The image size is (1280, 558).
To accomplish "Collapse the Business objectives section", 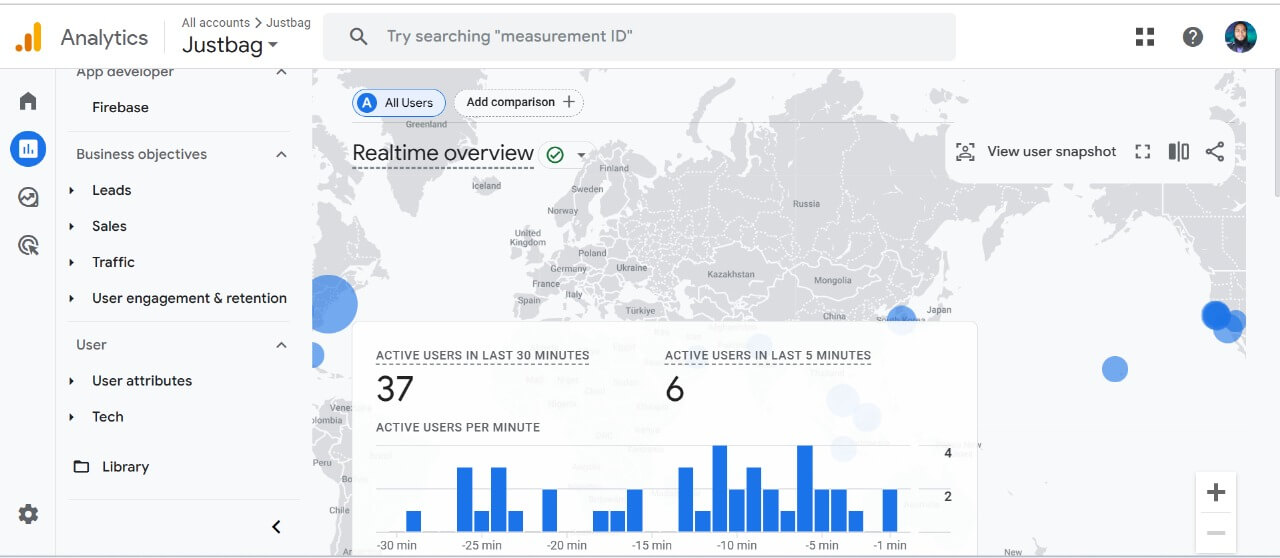I will [x=281, y=154].
